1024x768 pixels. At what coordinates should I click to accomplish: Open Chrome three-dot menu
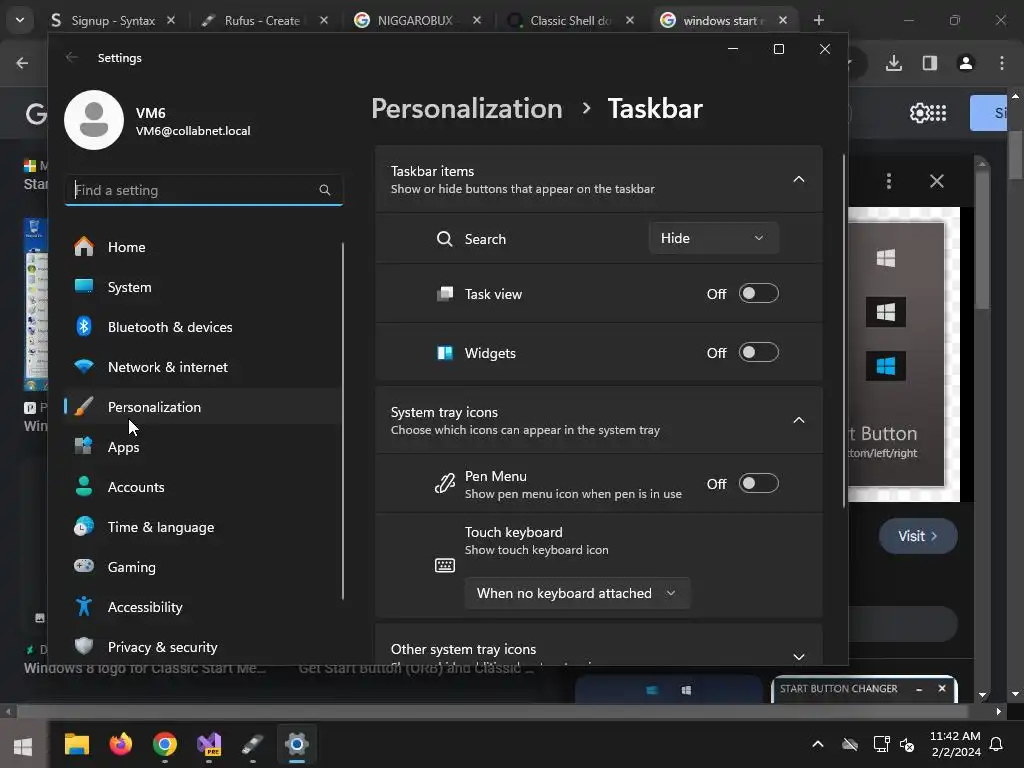1002,63
